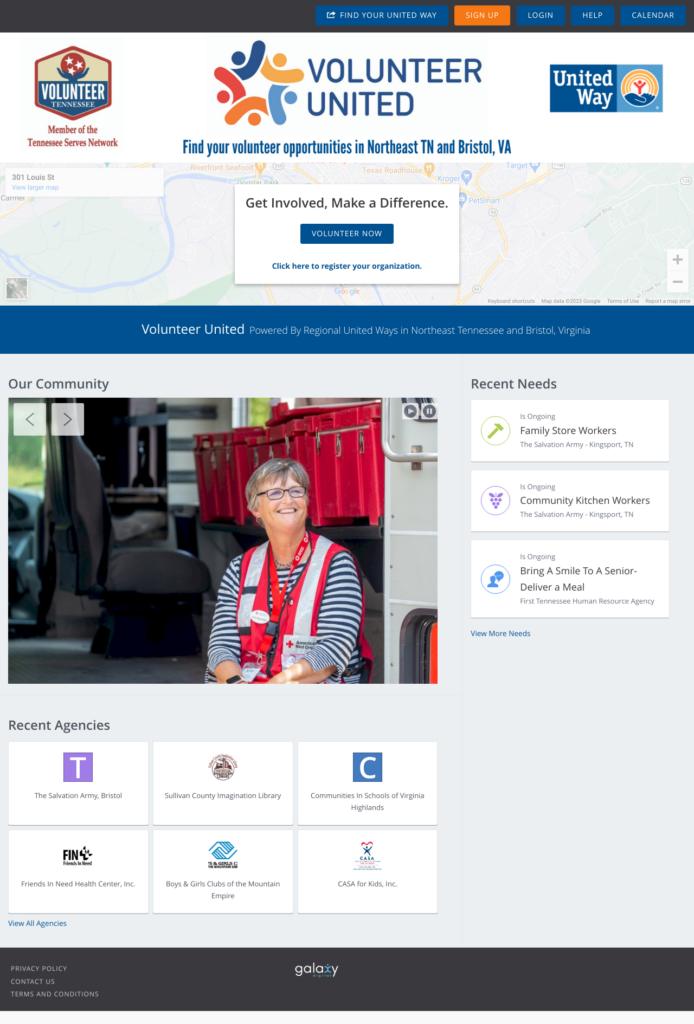This screenshot has width=694, height=1024.
Task: Play the Our Community slideshow
Action: click(x=410, y=411)
